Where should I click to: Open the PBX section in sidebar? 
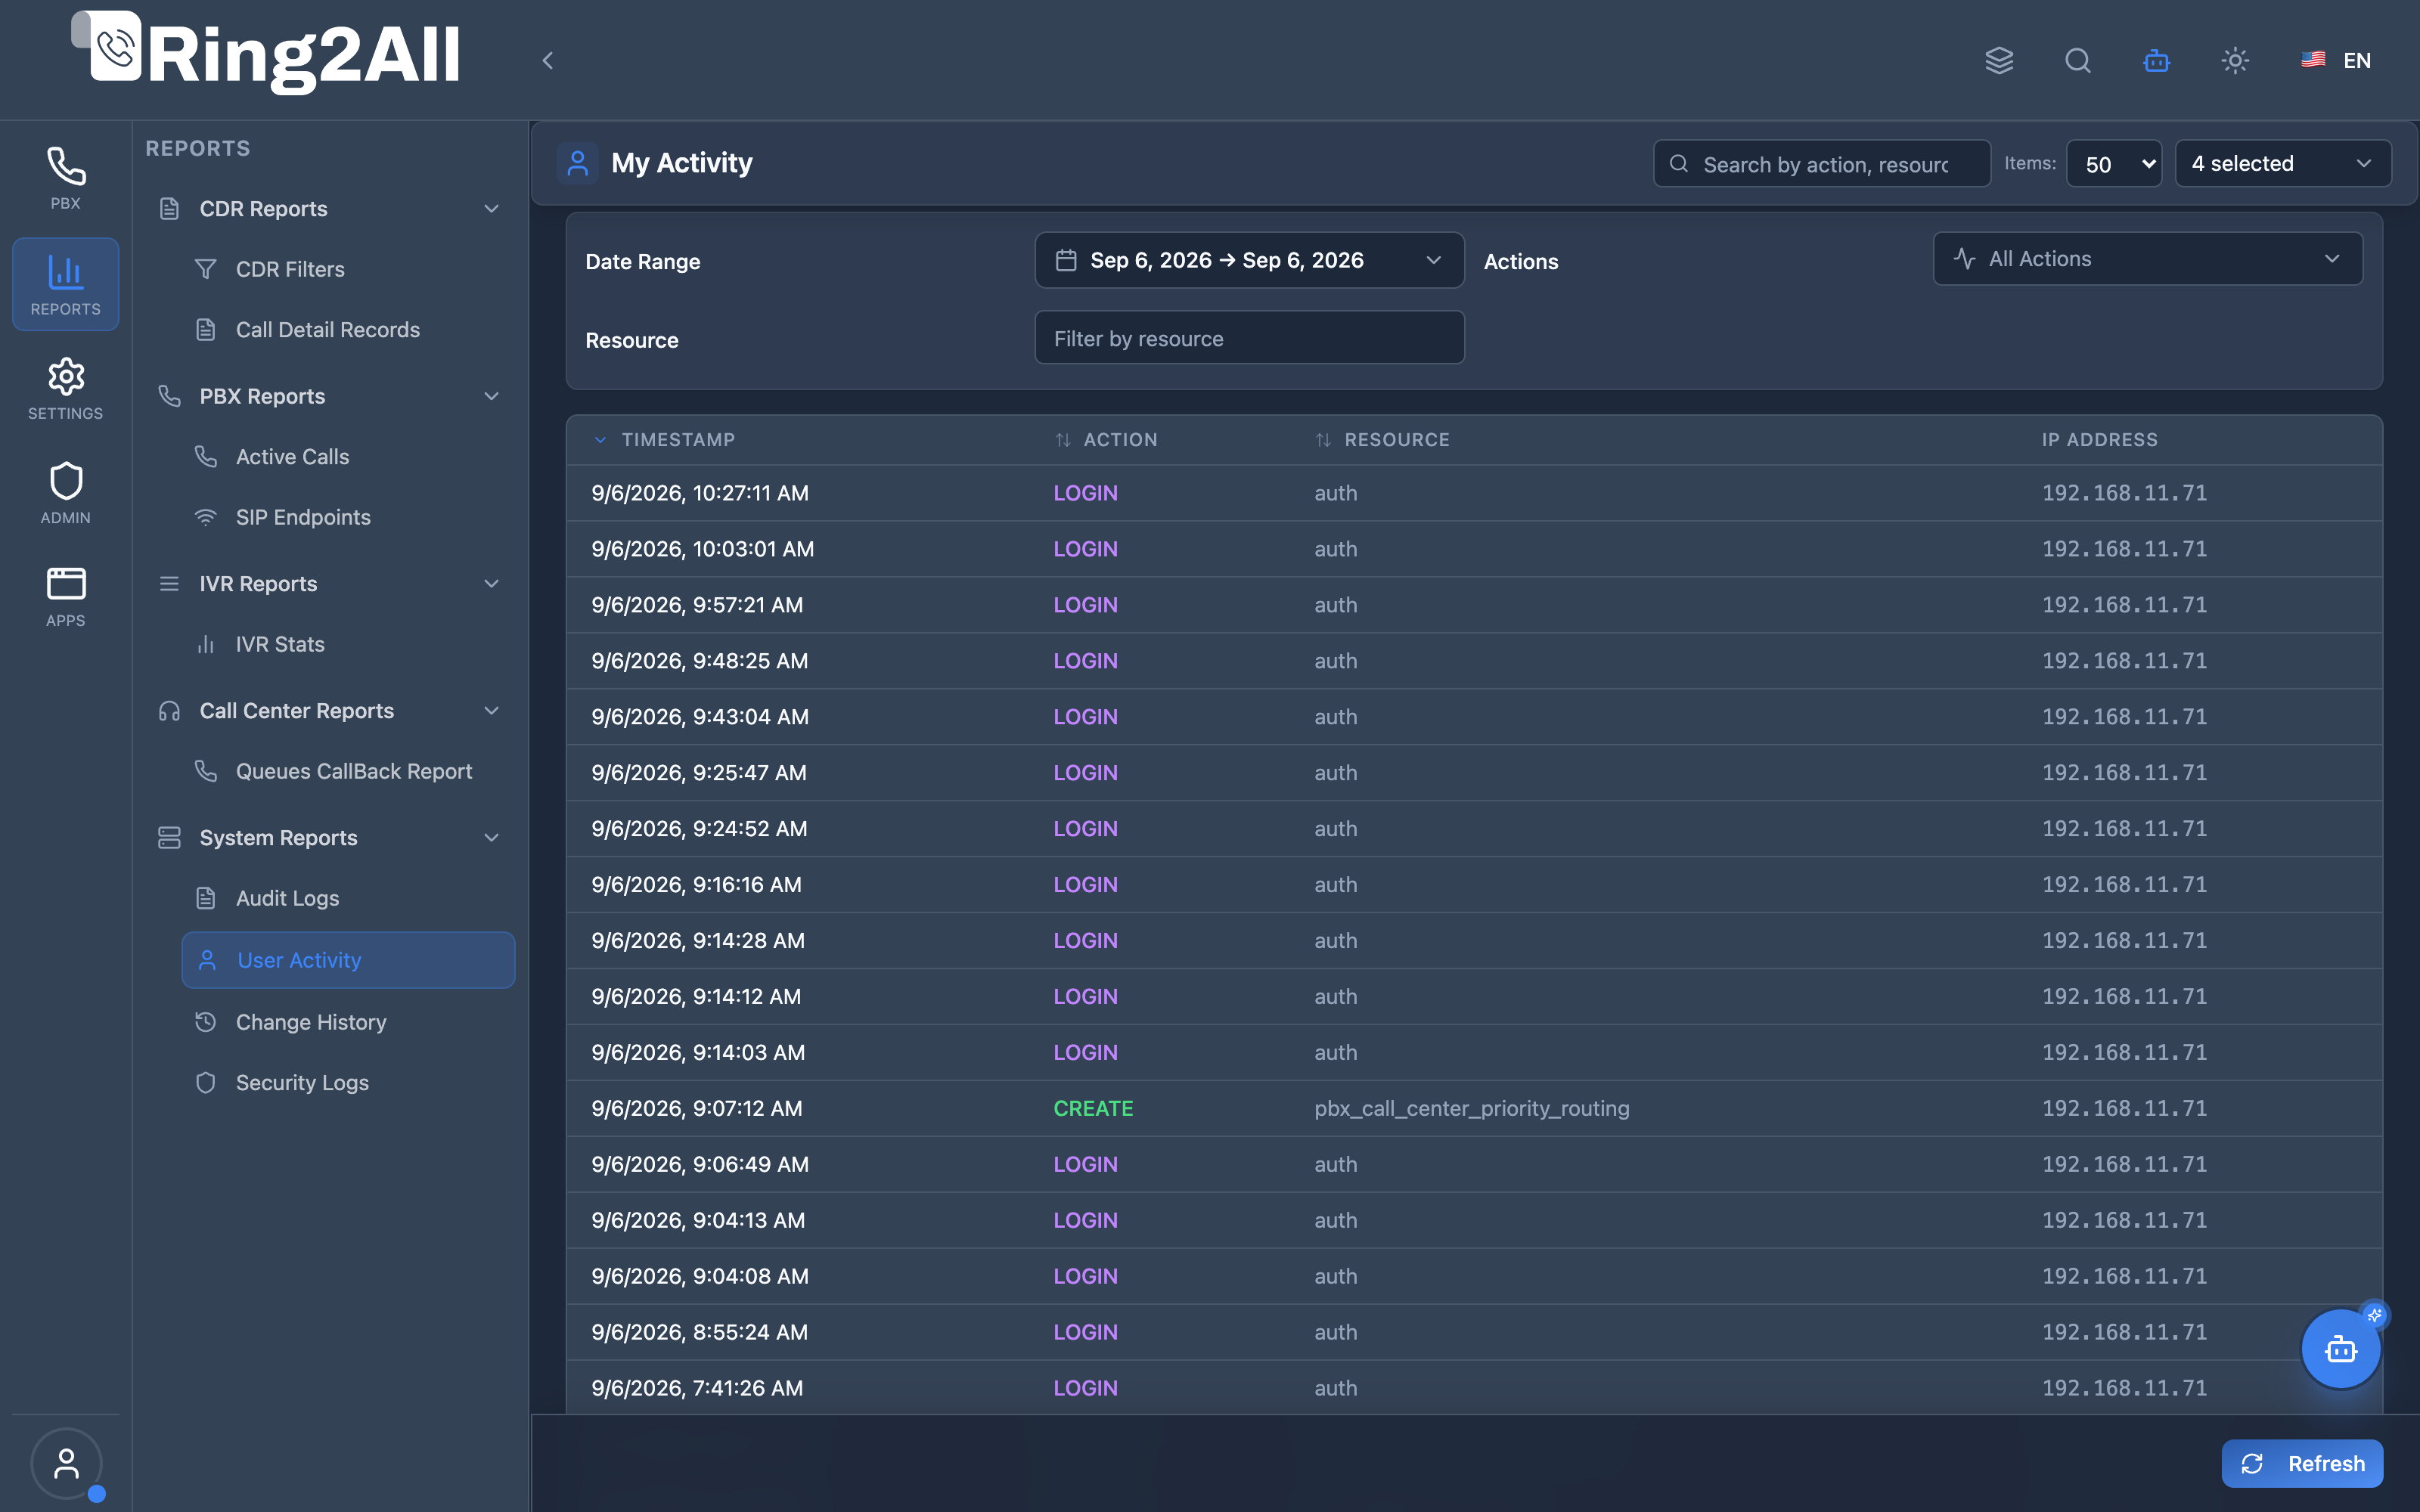pos(66,178)
